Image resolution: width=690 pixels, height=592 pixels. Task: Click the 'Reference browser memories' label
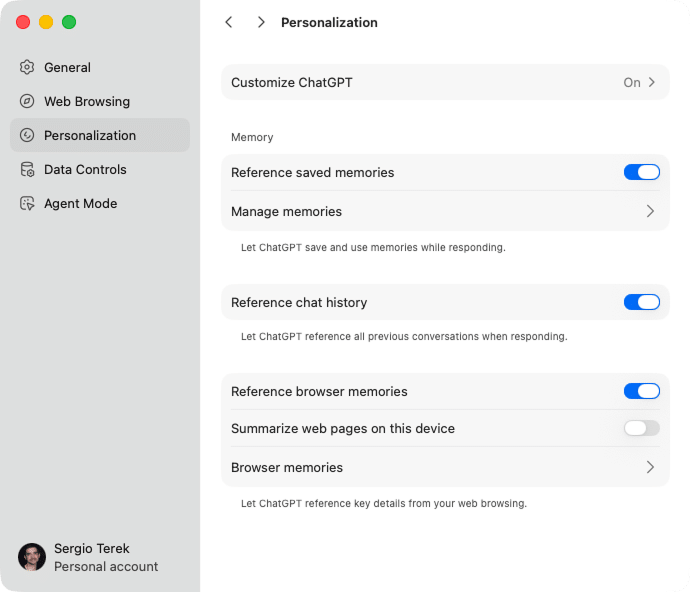coord(319,392)
